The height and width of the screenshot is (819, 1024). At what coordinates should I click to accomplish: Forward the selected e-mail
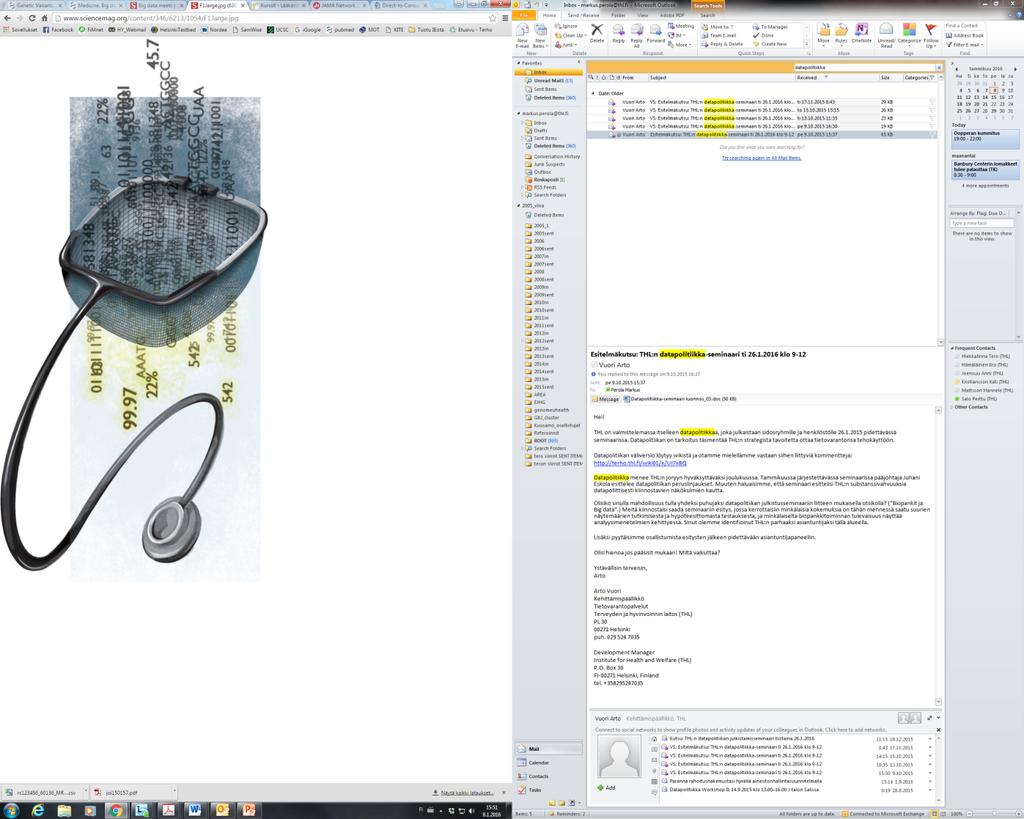tap(656, 33)
